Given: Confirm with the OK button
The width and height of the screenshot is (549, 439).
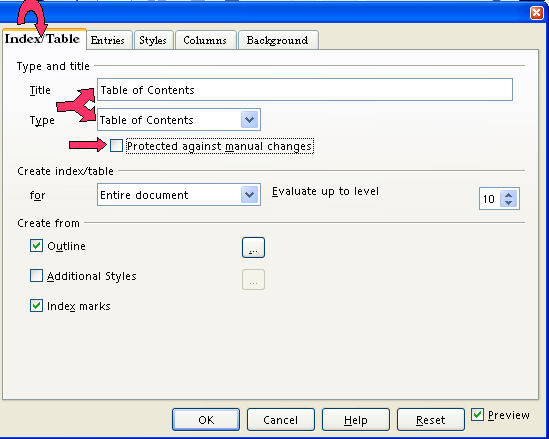Looking at the screenshot, I should point(206,419).
